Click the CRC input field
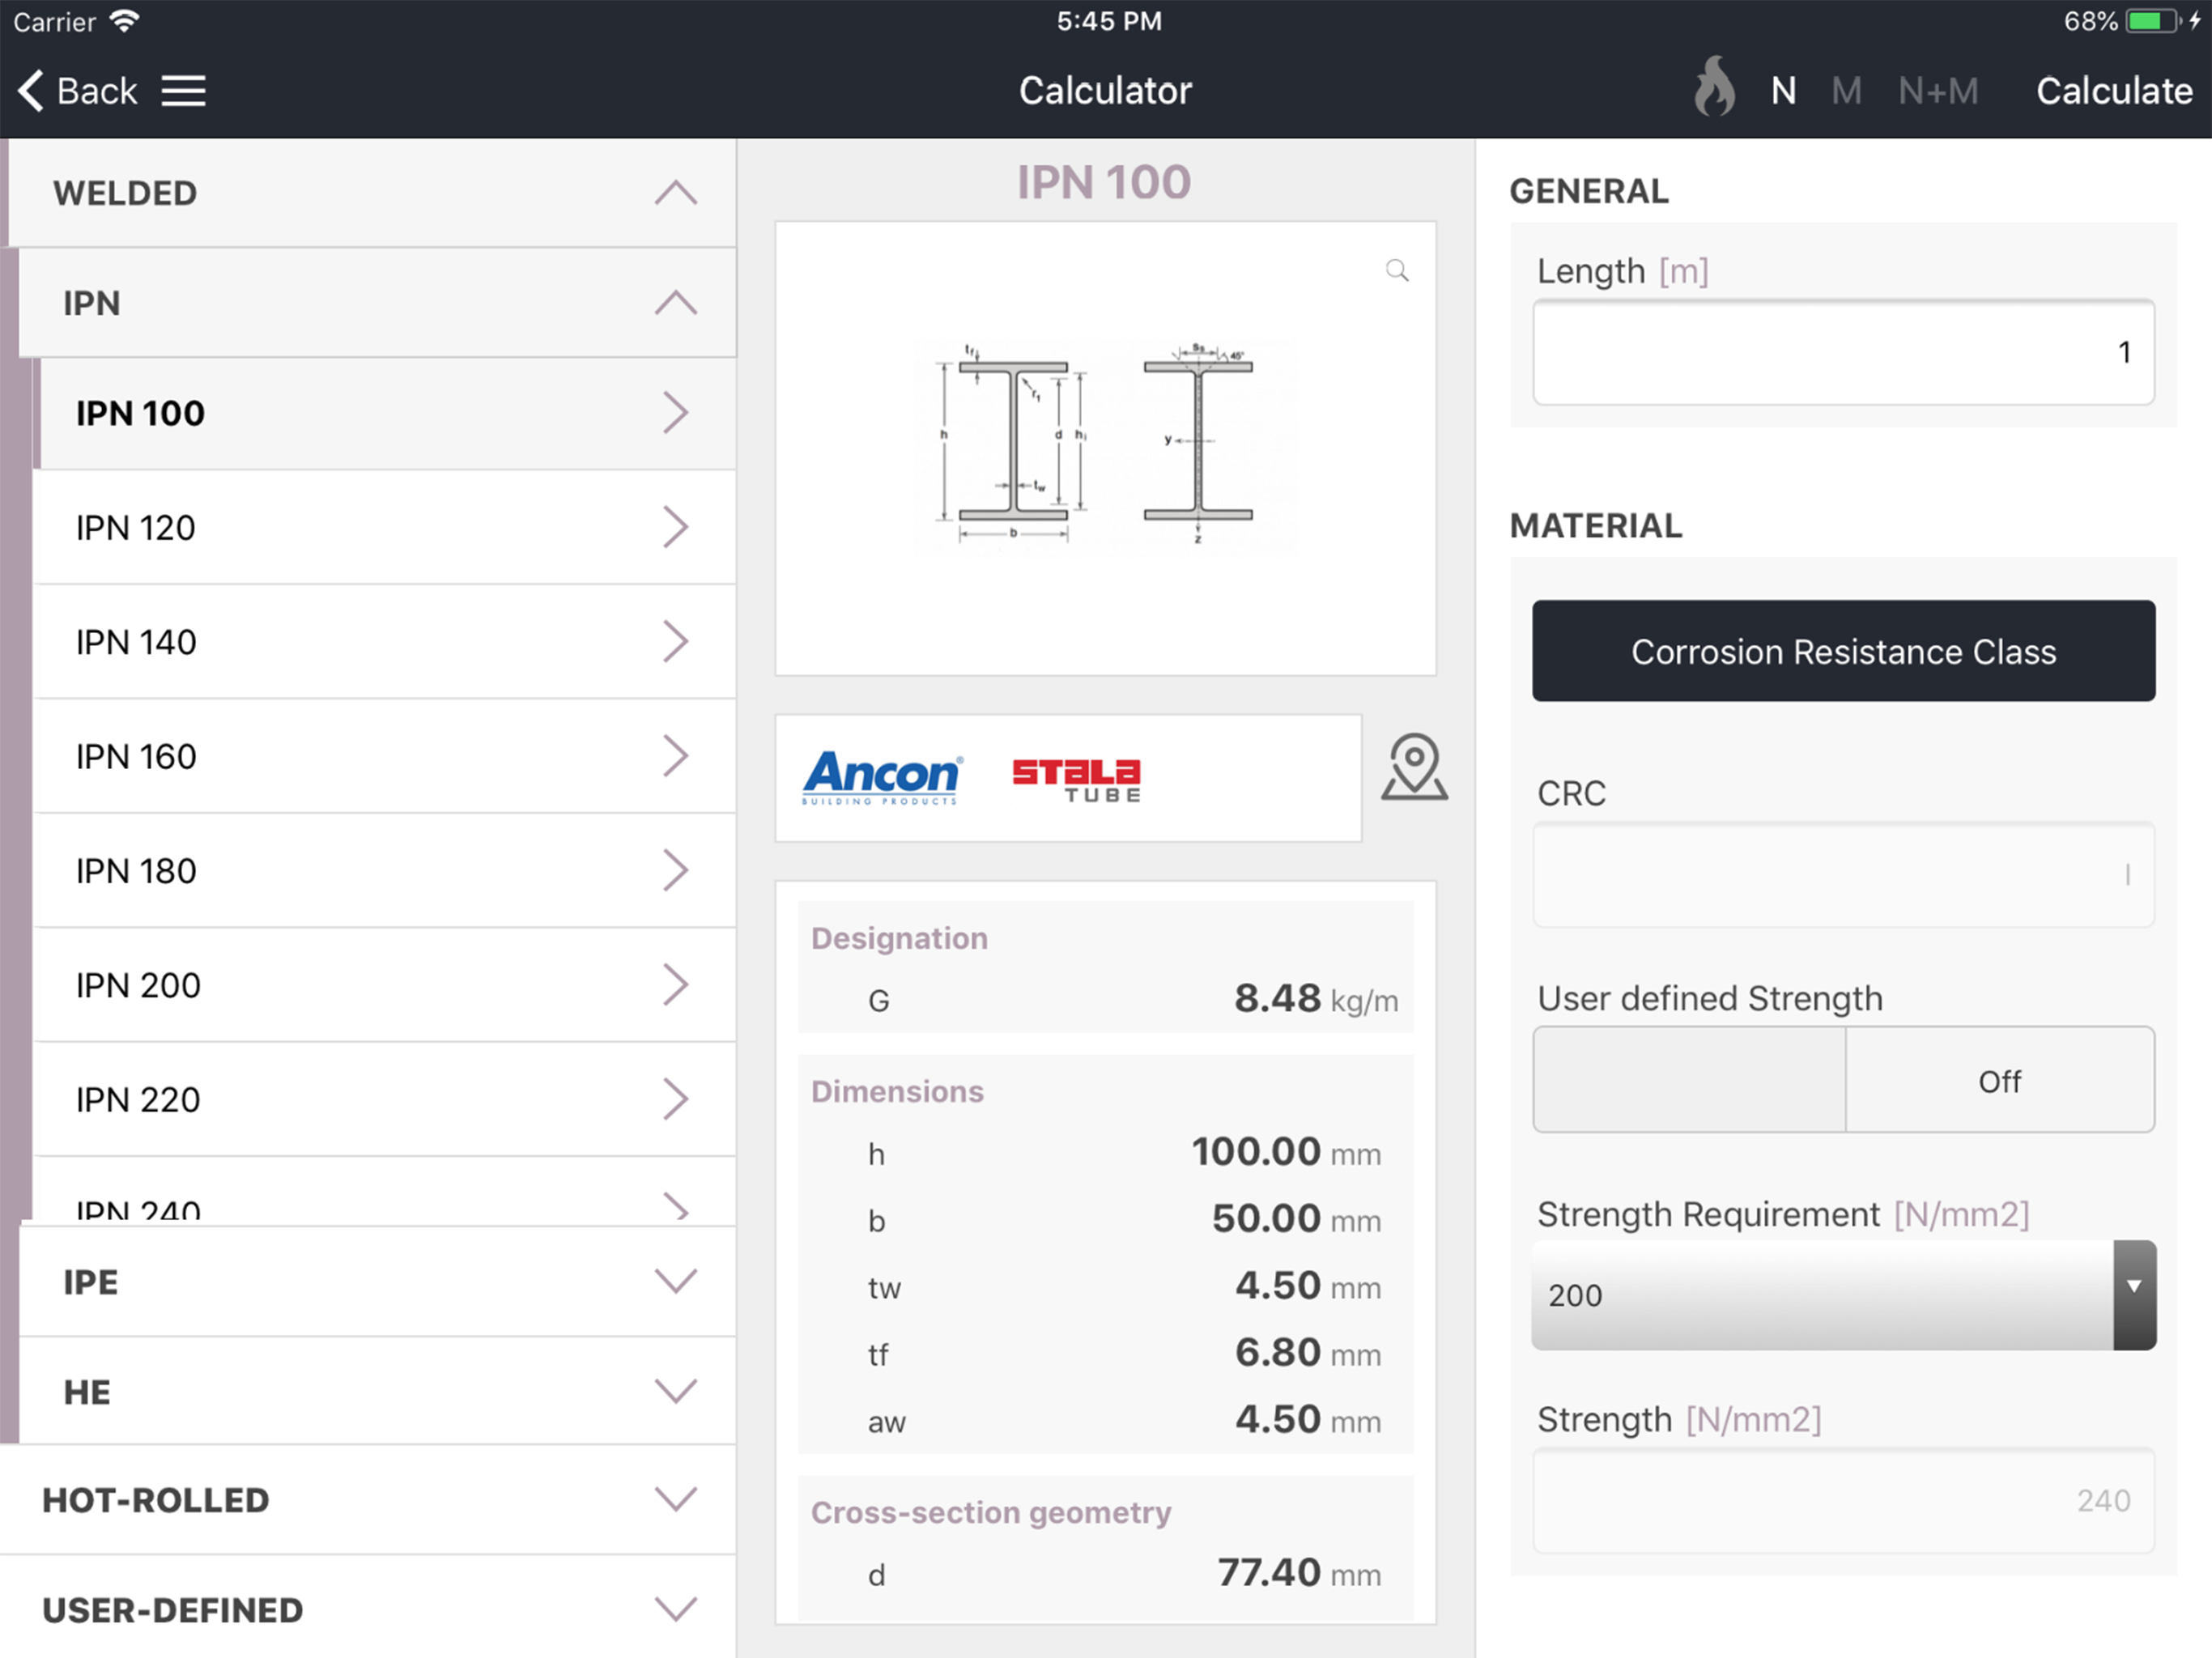This screenshot has height=1658, width=2212. 1843,875
